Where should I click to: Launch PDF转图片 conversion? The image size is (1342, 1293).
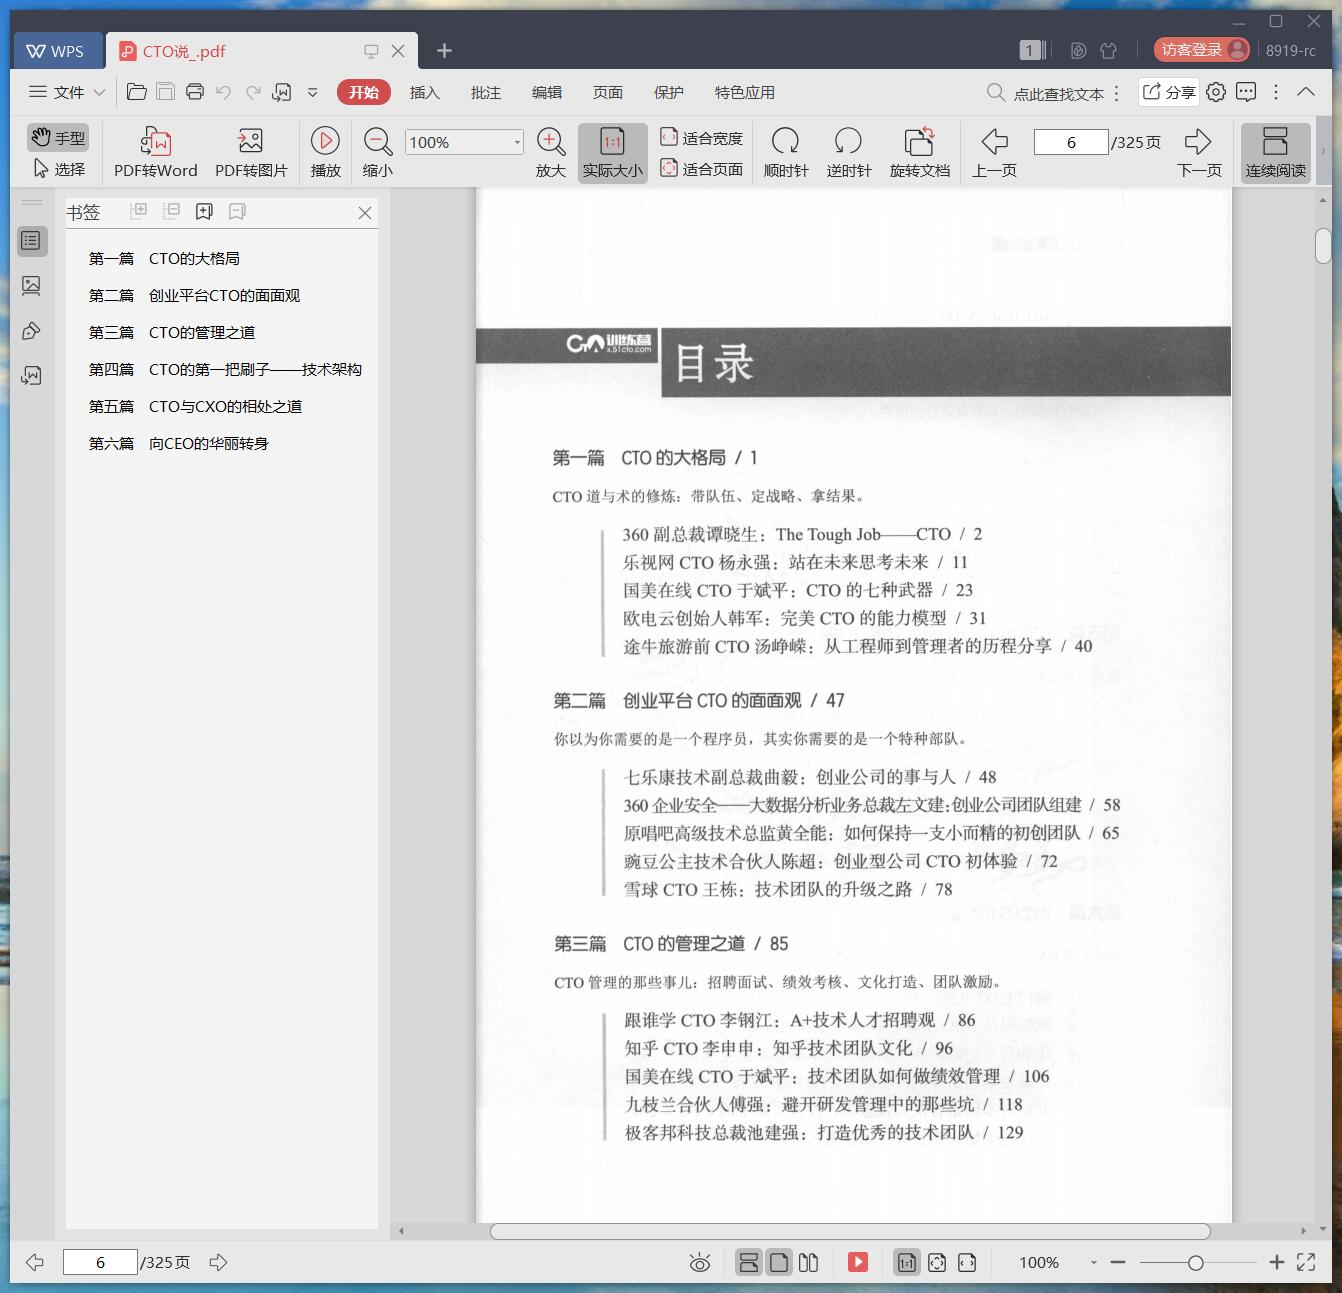(x=251, y=153)
